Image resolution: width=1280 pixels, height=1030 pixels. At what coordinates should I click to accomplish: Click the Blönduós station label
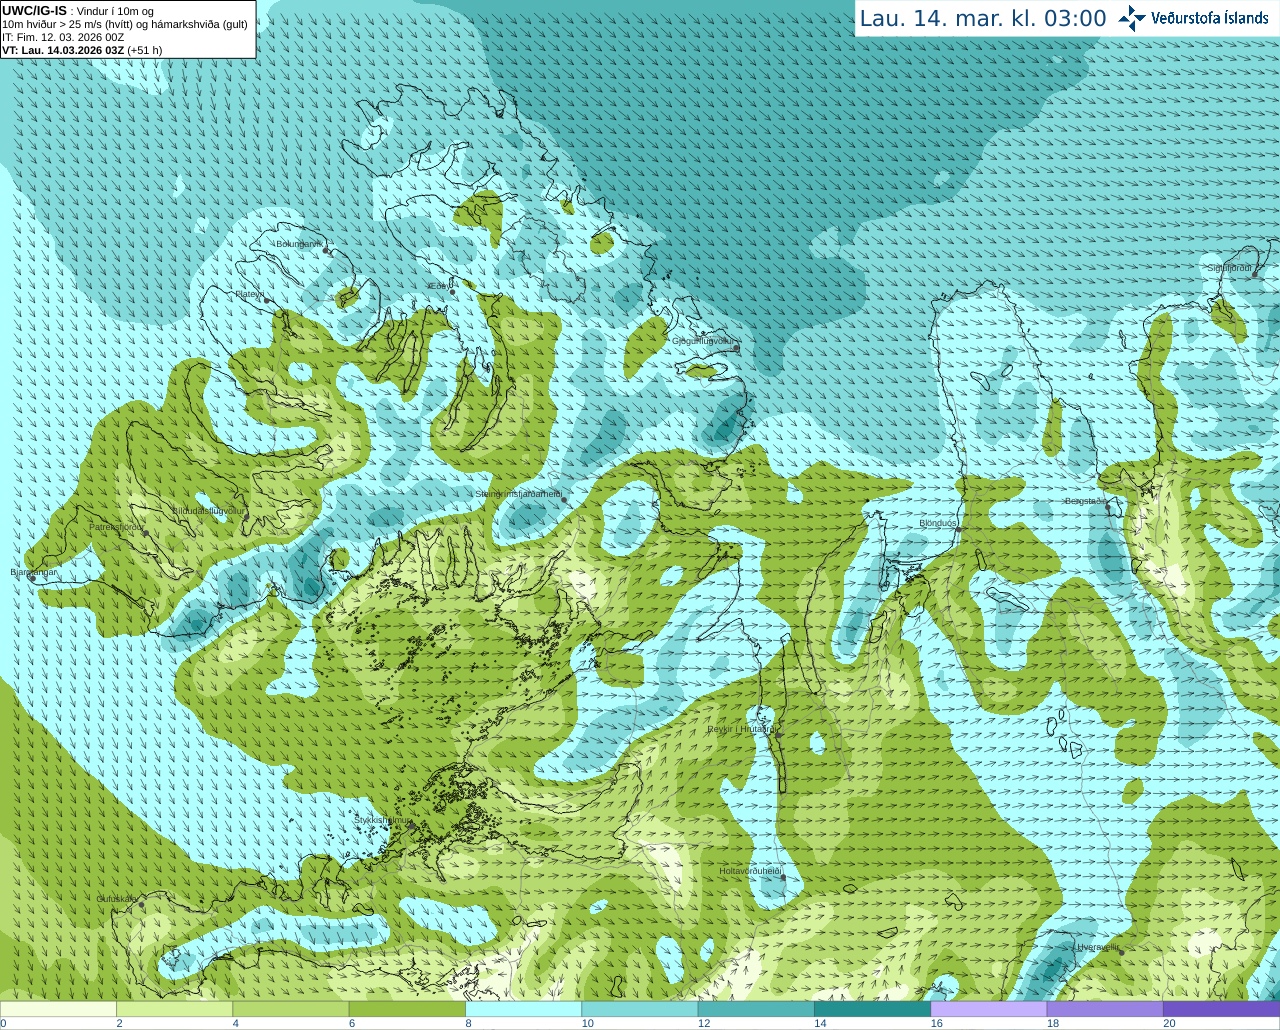point(938,523)
